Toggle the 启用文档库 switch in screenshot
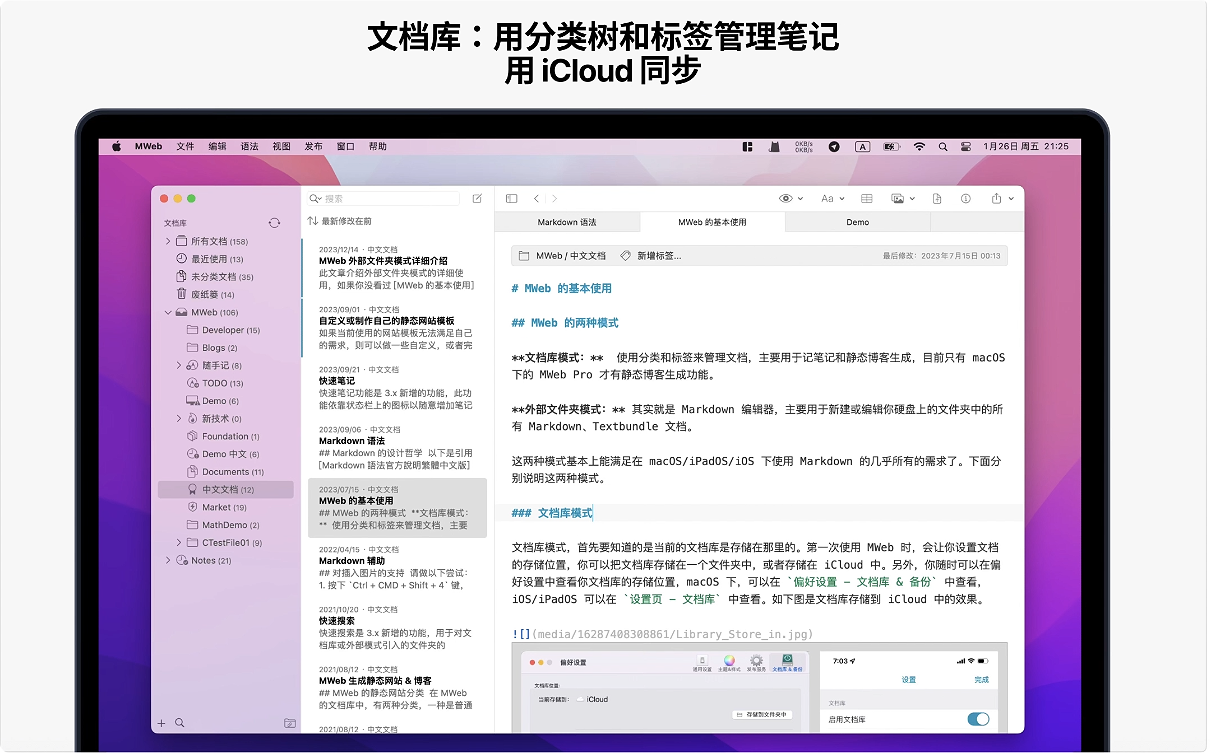The height and width of the screenshot is (753, 1210). (x=977, y=719)
